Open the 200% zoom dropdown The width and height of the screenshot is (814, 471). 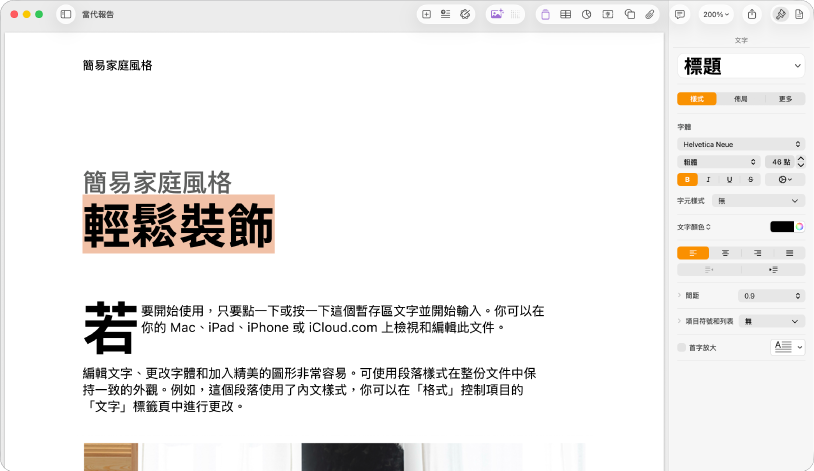pos(716,15)
